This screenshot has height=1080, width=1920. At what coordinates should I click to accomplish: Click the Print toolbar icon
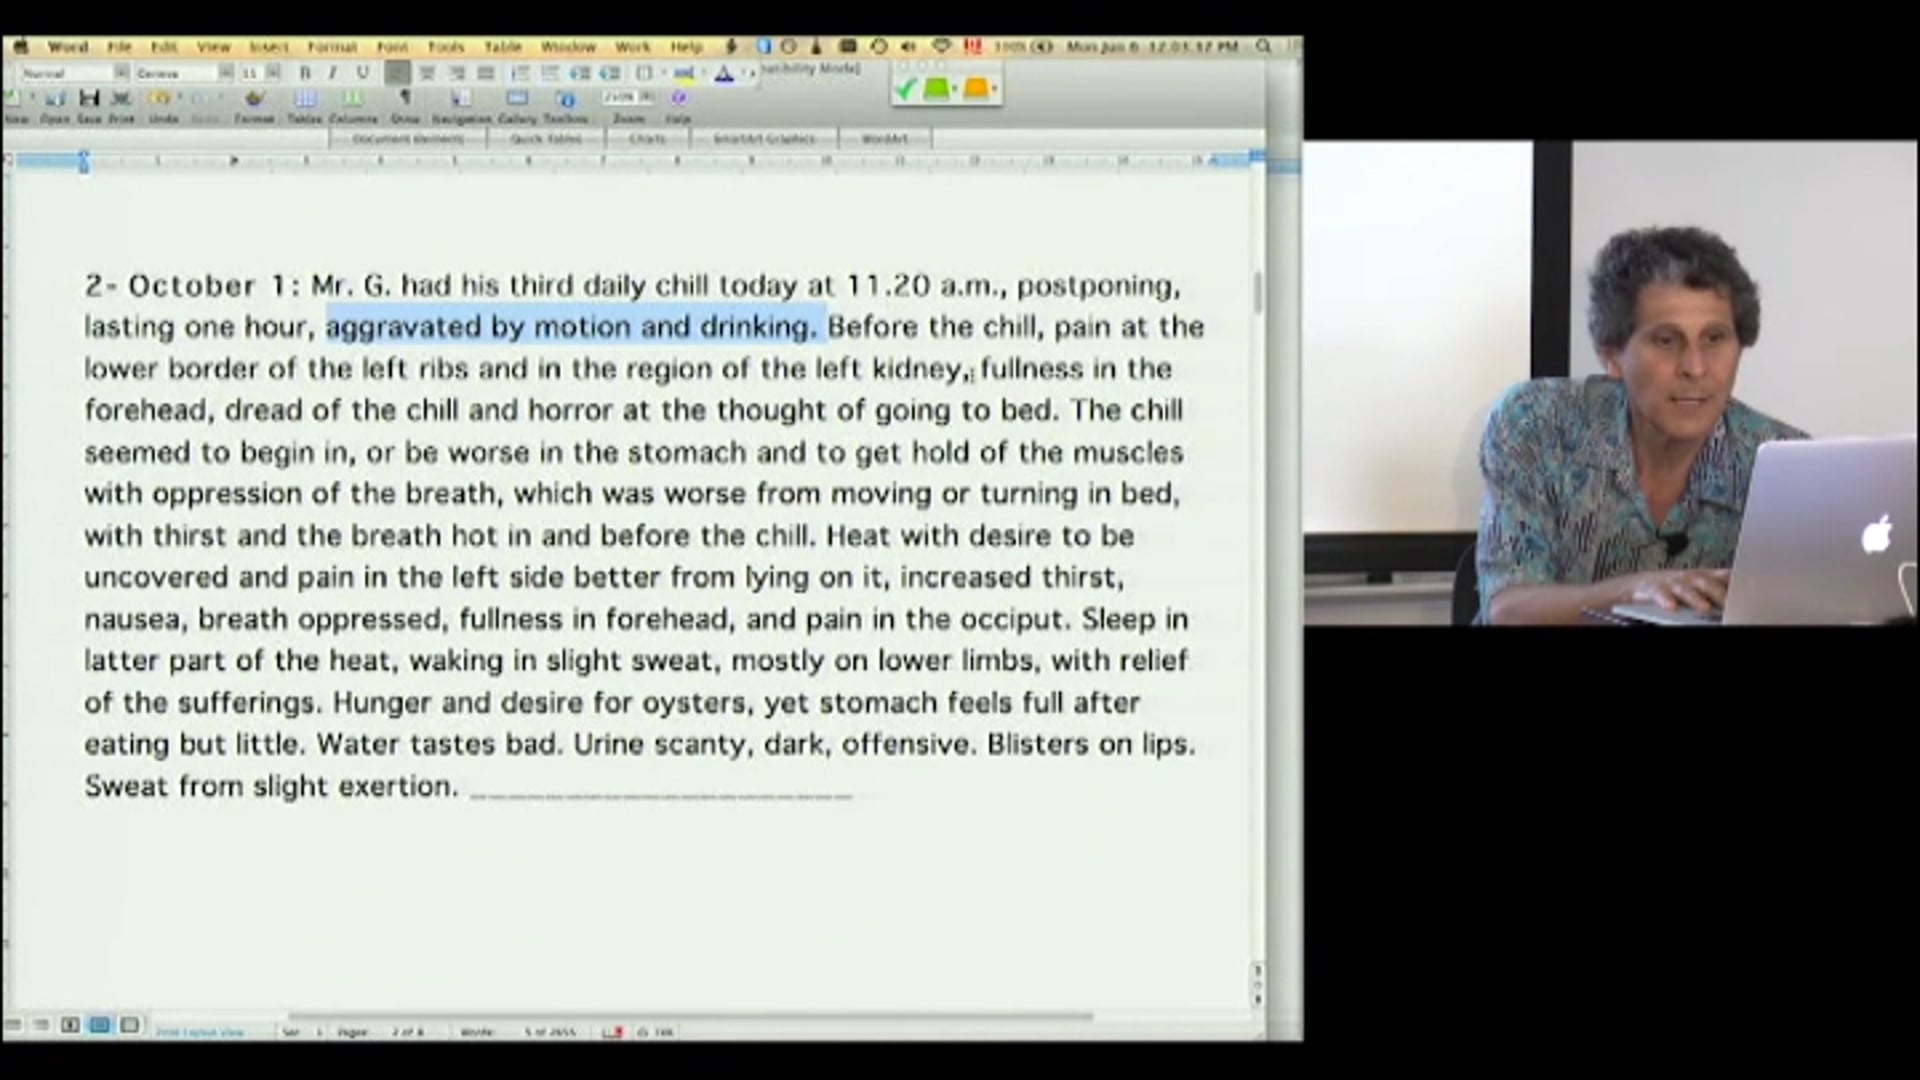[121, 98]
